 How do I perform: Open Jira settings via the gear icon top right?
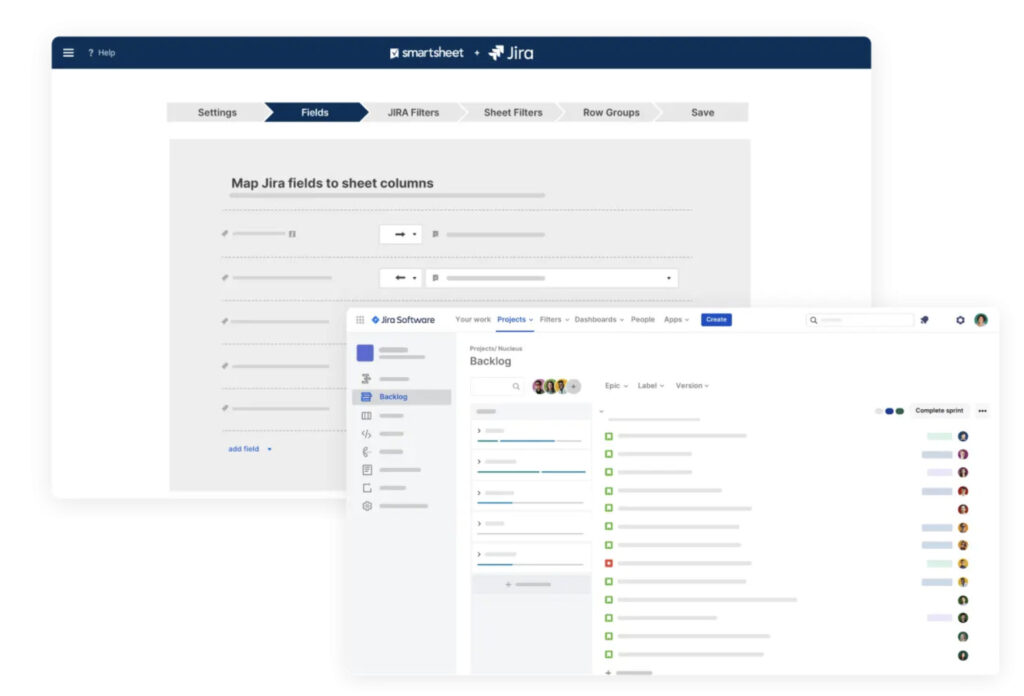(960, 319)
